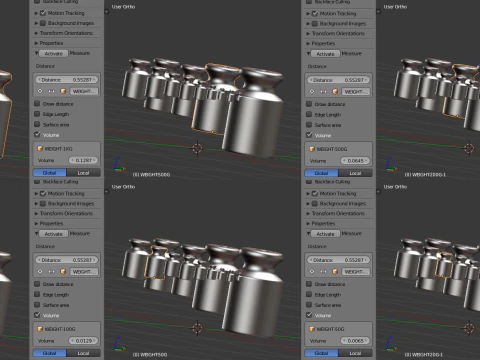Image resolution: width=480 pixels, height=360 pixels.
Task: Expand Background Images section in WEIGHT-1KG panel
Action: (36, 23)
